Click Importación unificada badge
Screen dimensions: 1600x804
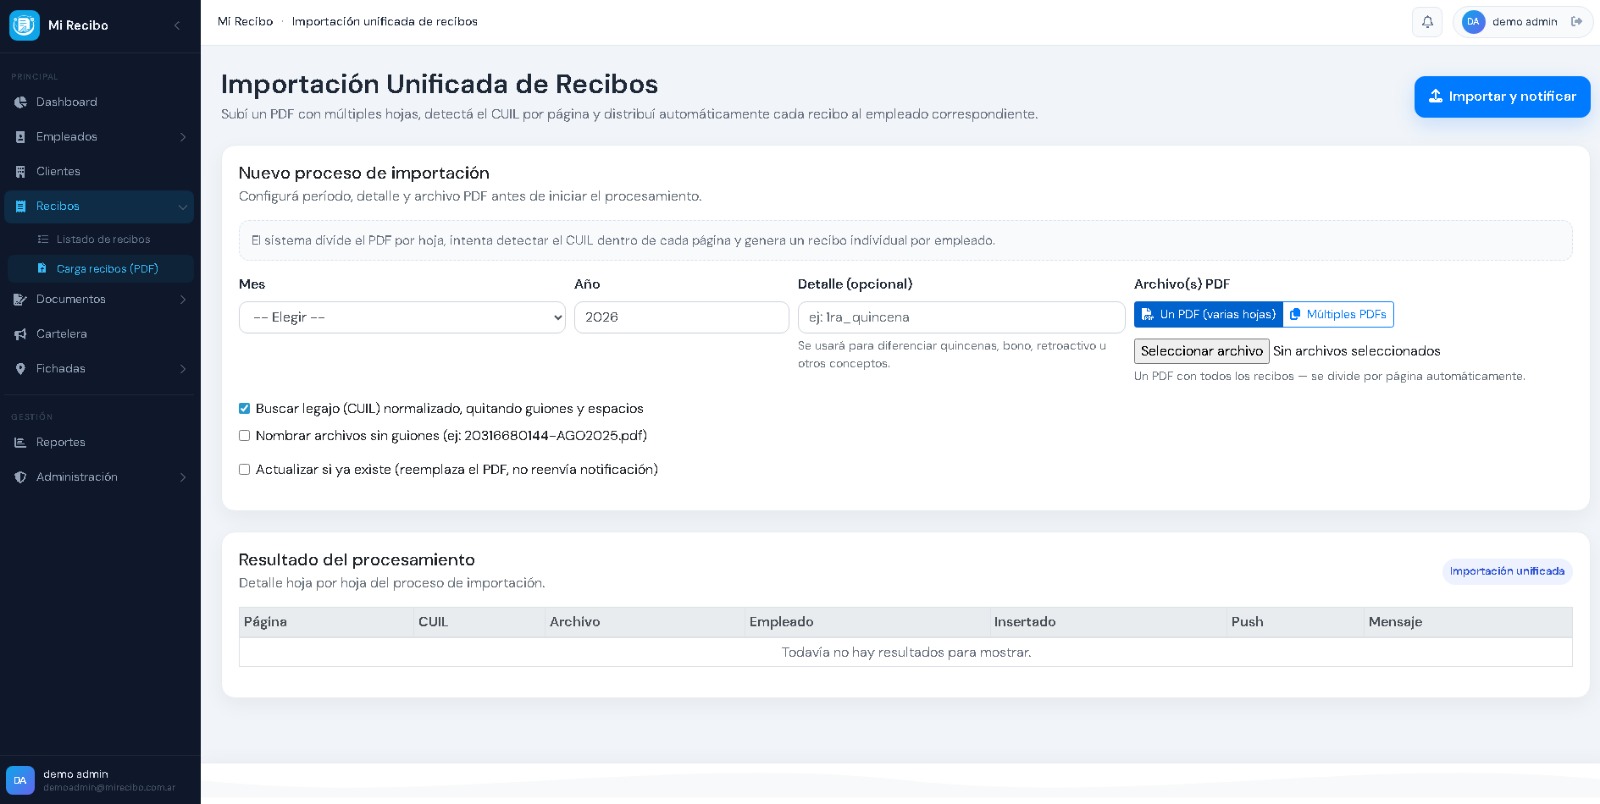[x=1507, y=571]
